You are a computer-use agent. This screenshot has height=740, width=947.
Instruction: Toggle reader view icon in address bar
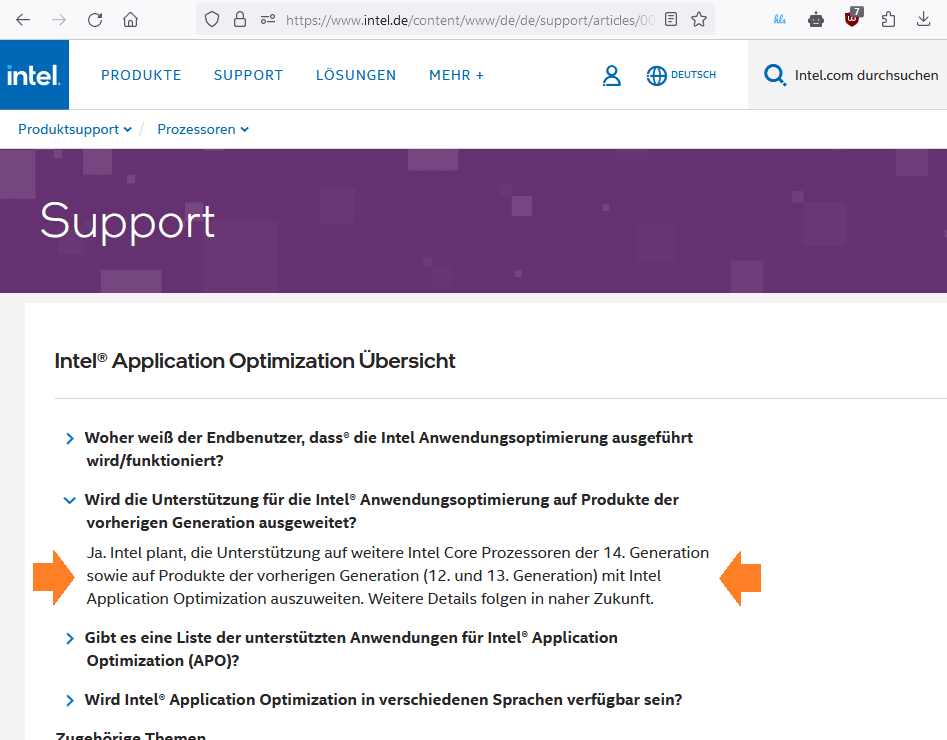(670, 20)
